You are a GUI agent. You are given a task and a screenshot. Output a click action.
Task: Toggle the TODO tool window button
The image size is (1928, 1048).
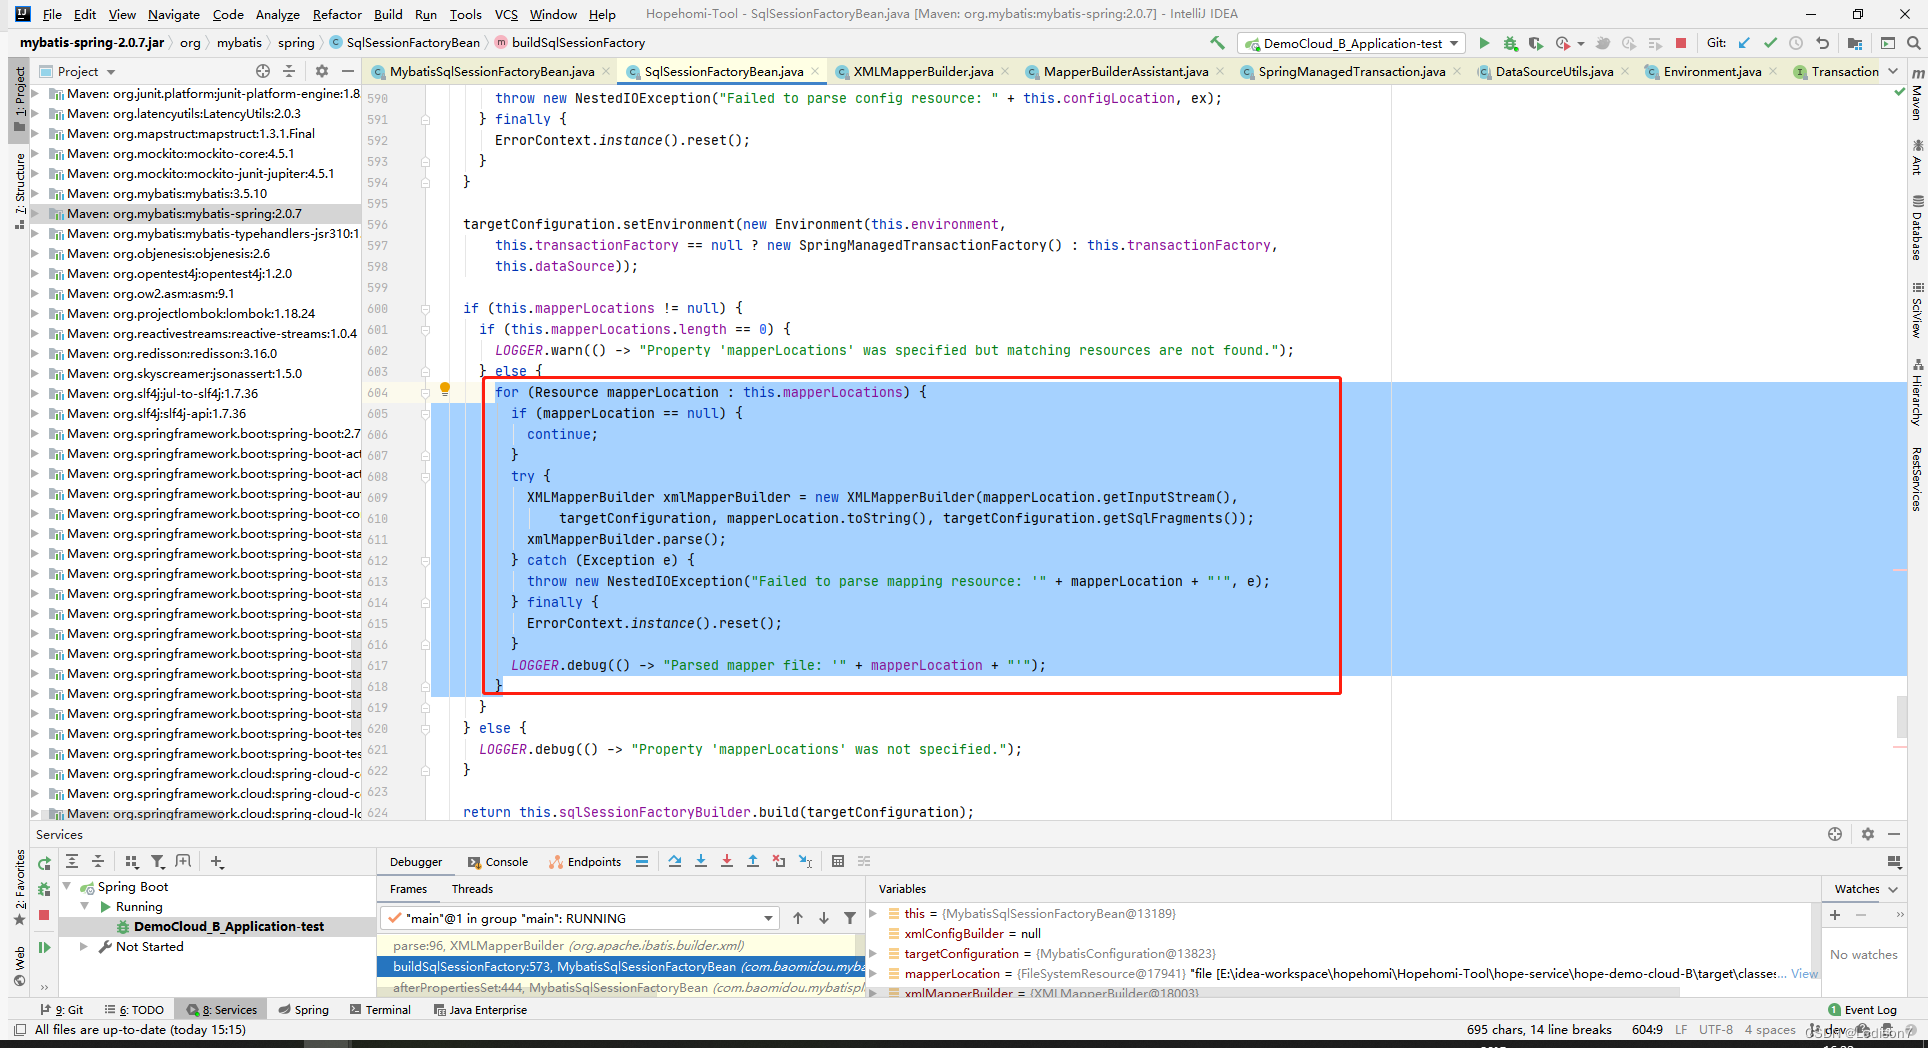[x=135, y=1010]
